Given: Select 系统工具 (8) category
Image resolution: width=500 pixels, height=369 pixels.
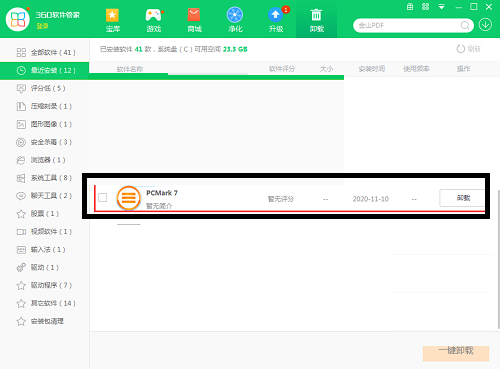Looking at the screenshot, I should coord(44,178).
